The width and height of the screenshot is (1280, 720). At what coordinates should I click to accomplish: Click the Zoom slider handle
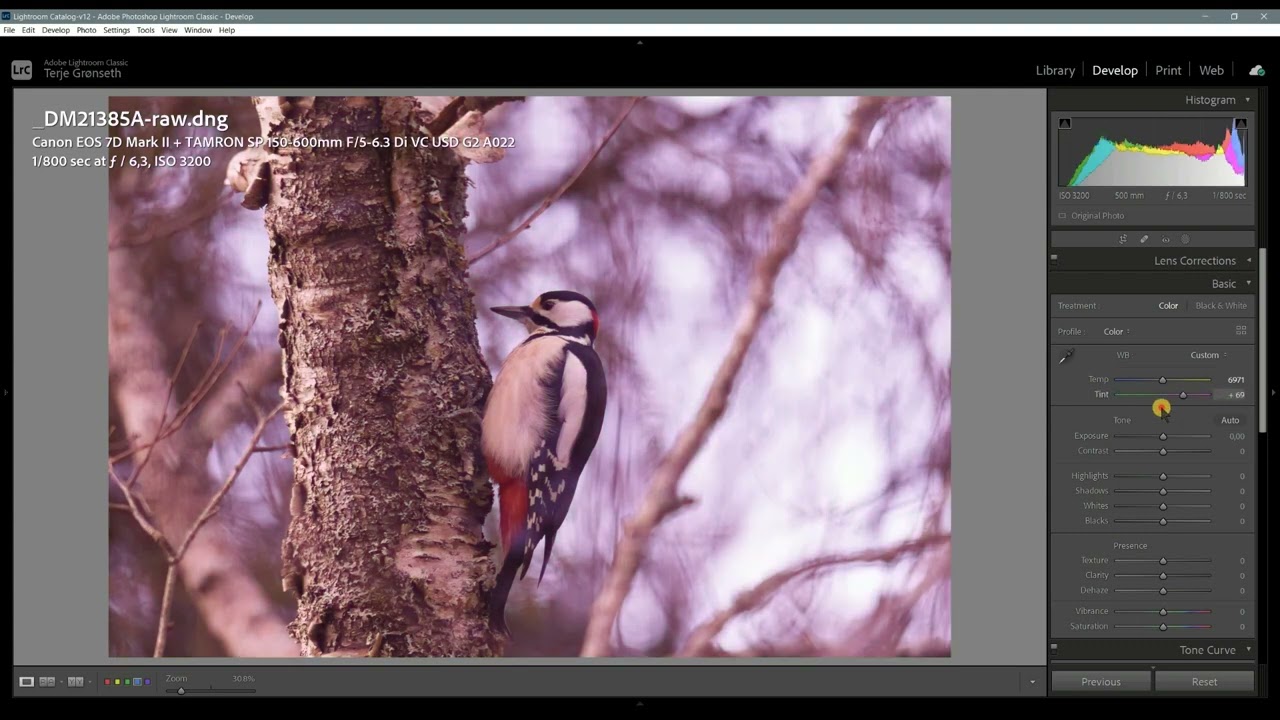(181, 691)
